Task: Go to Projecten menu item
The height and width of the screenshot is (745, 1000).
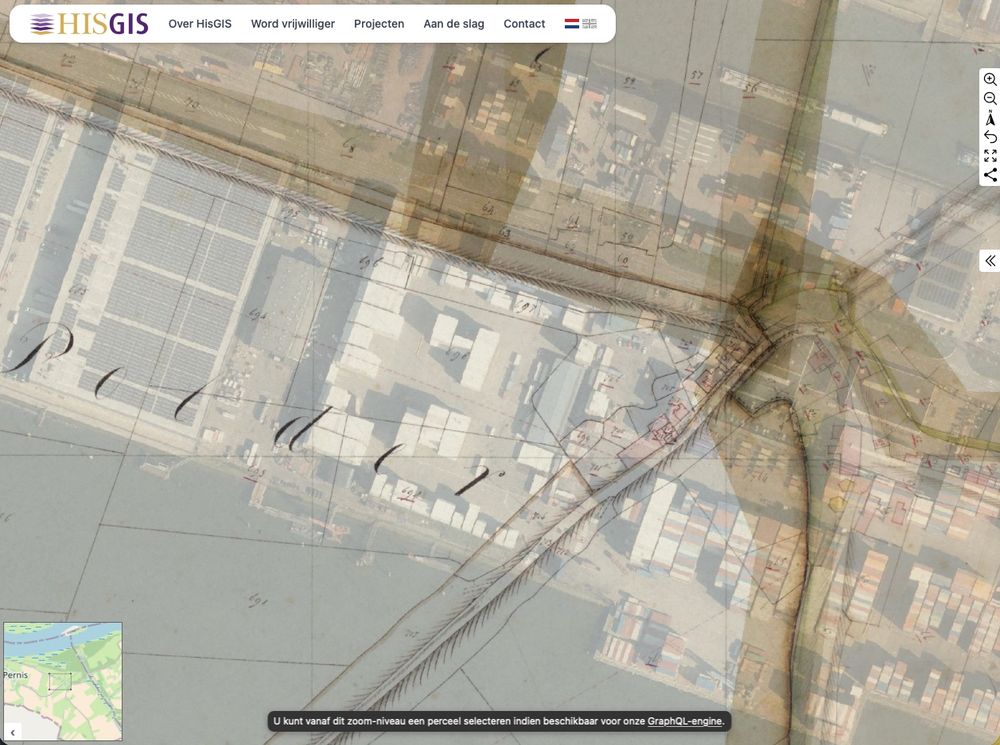Action: pyautogui.click(x=379, y=24)
